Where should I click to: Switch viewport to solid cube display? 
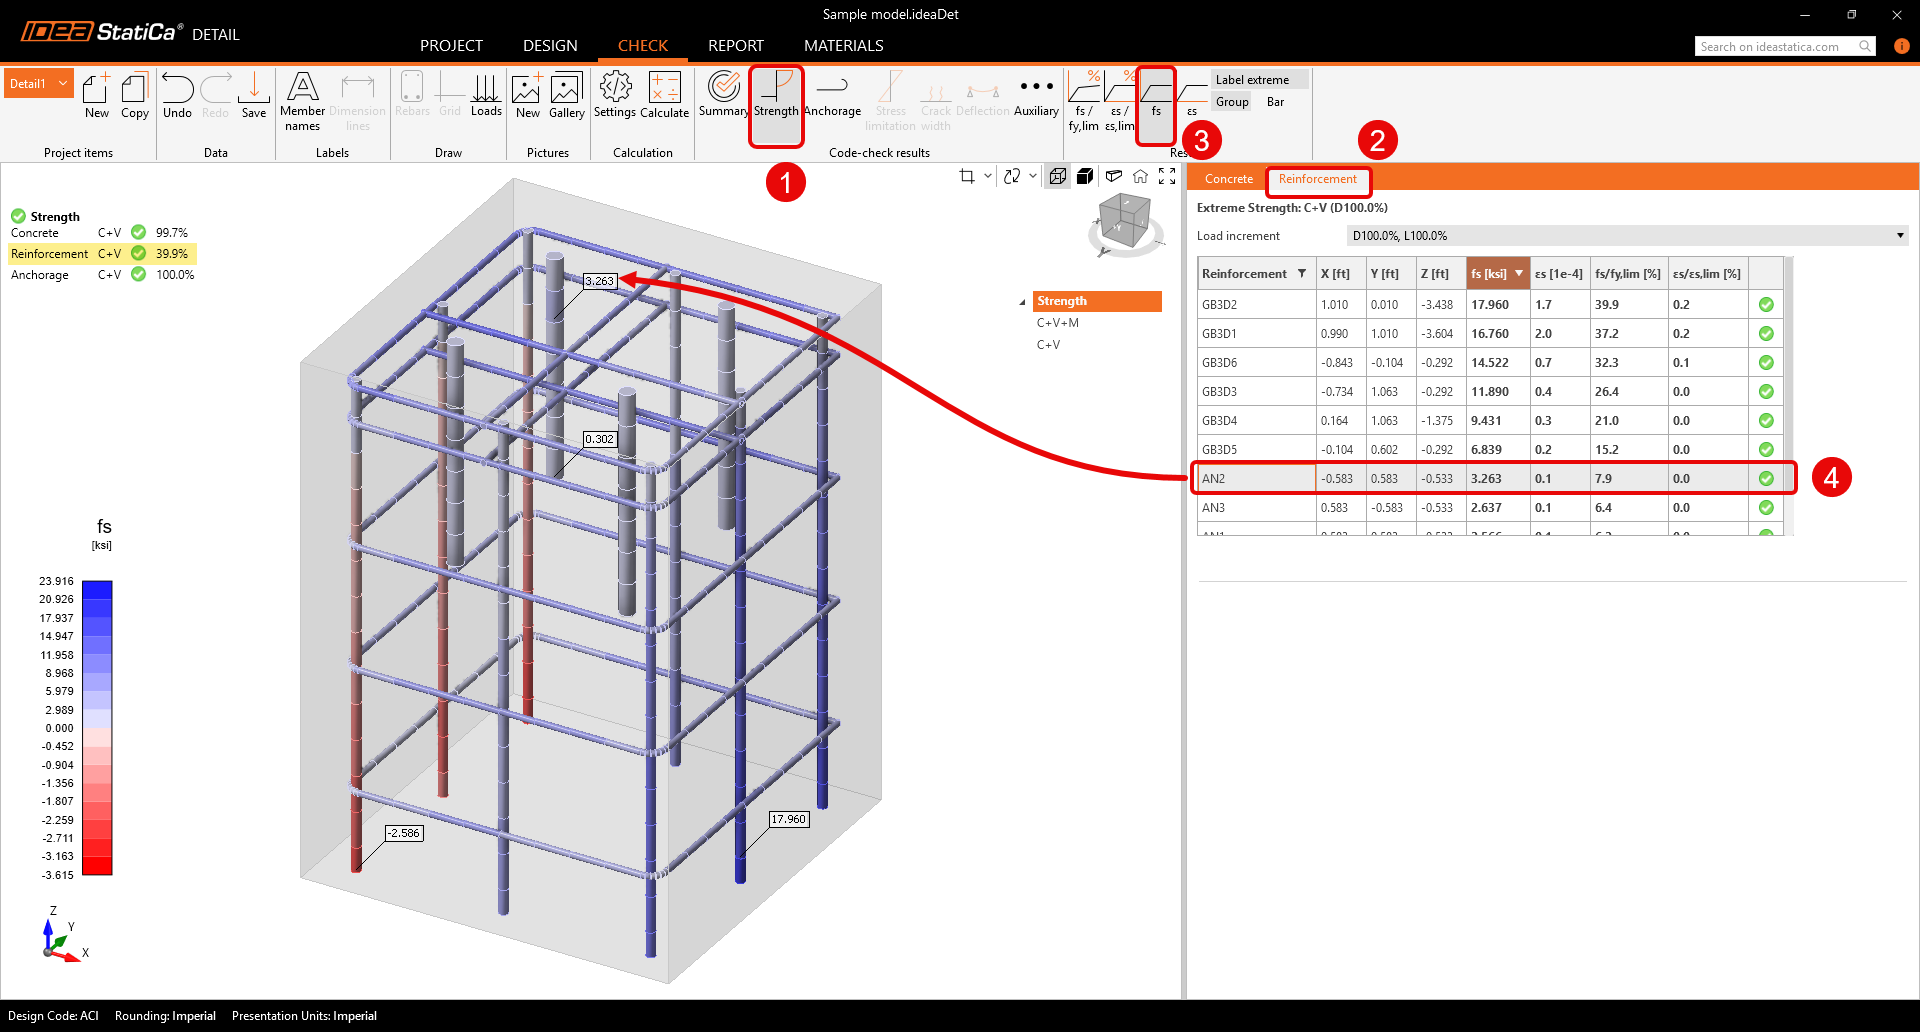[x=1085, y=176]
